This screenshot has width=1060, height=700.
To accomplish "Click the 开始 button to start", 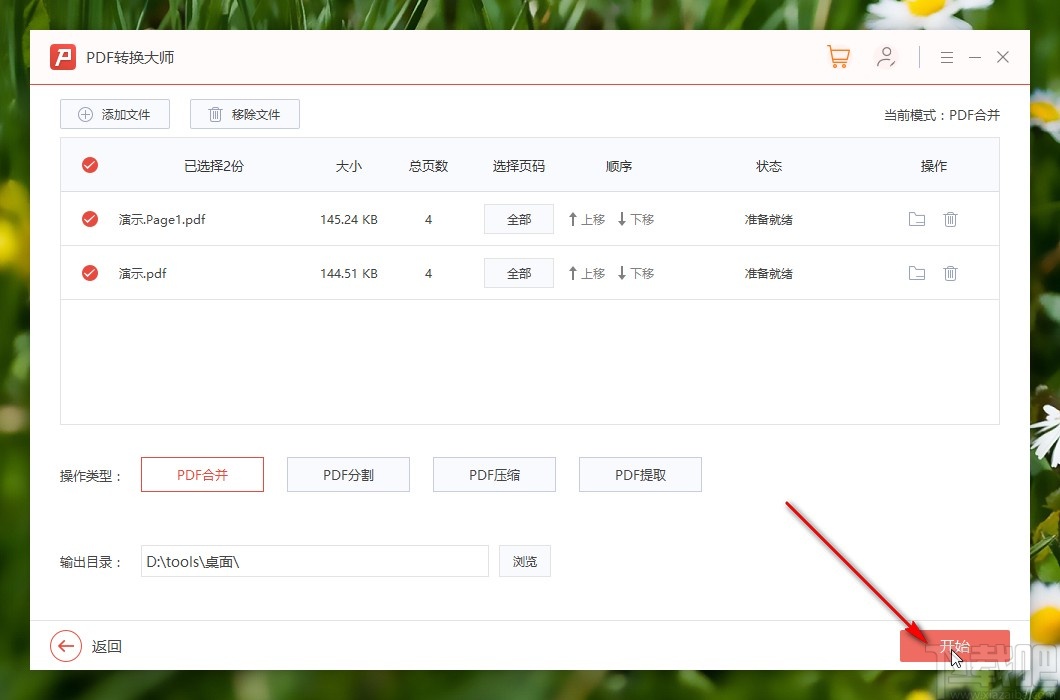I will [x=955, y=646].
